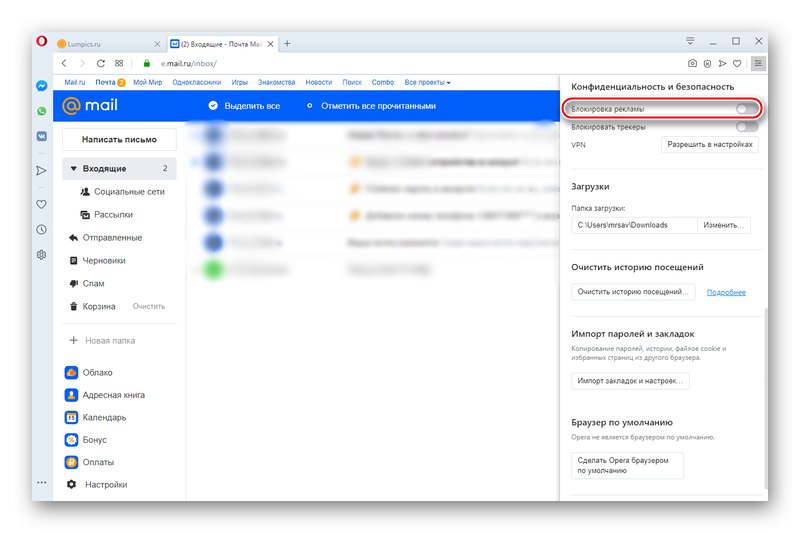
Task: Open the Flow arrow icon in sidebar
Action: pyautogui.click(x=42, y=170)
